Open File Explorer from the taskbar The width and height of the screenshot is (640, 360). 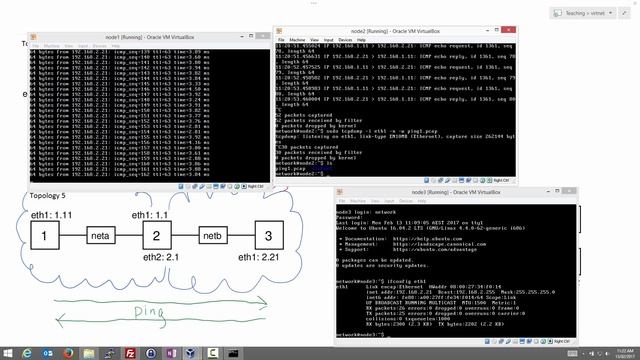click(x=89, y=353)
